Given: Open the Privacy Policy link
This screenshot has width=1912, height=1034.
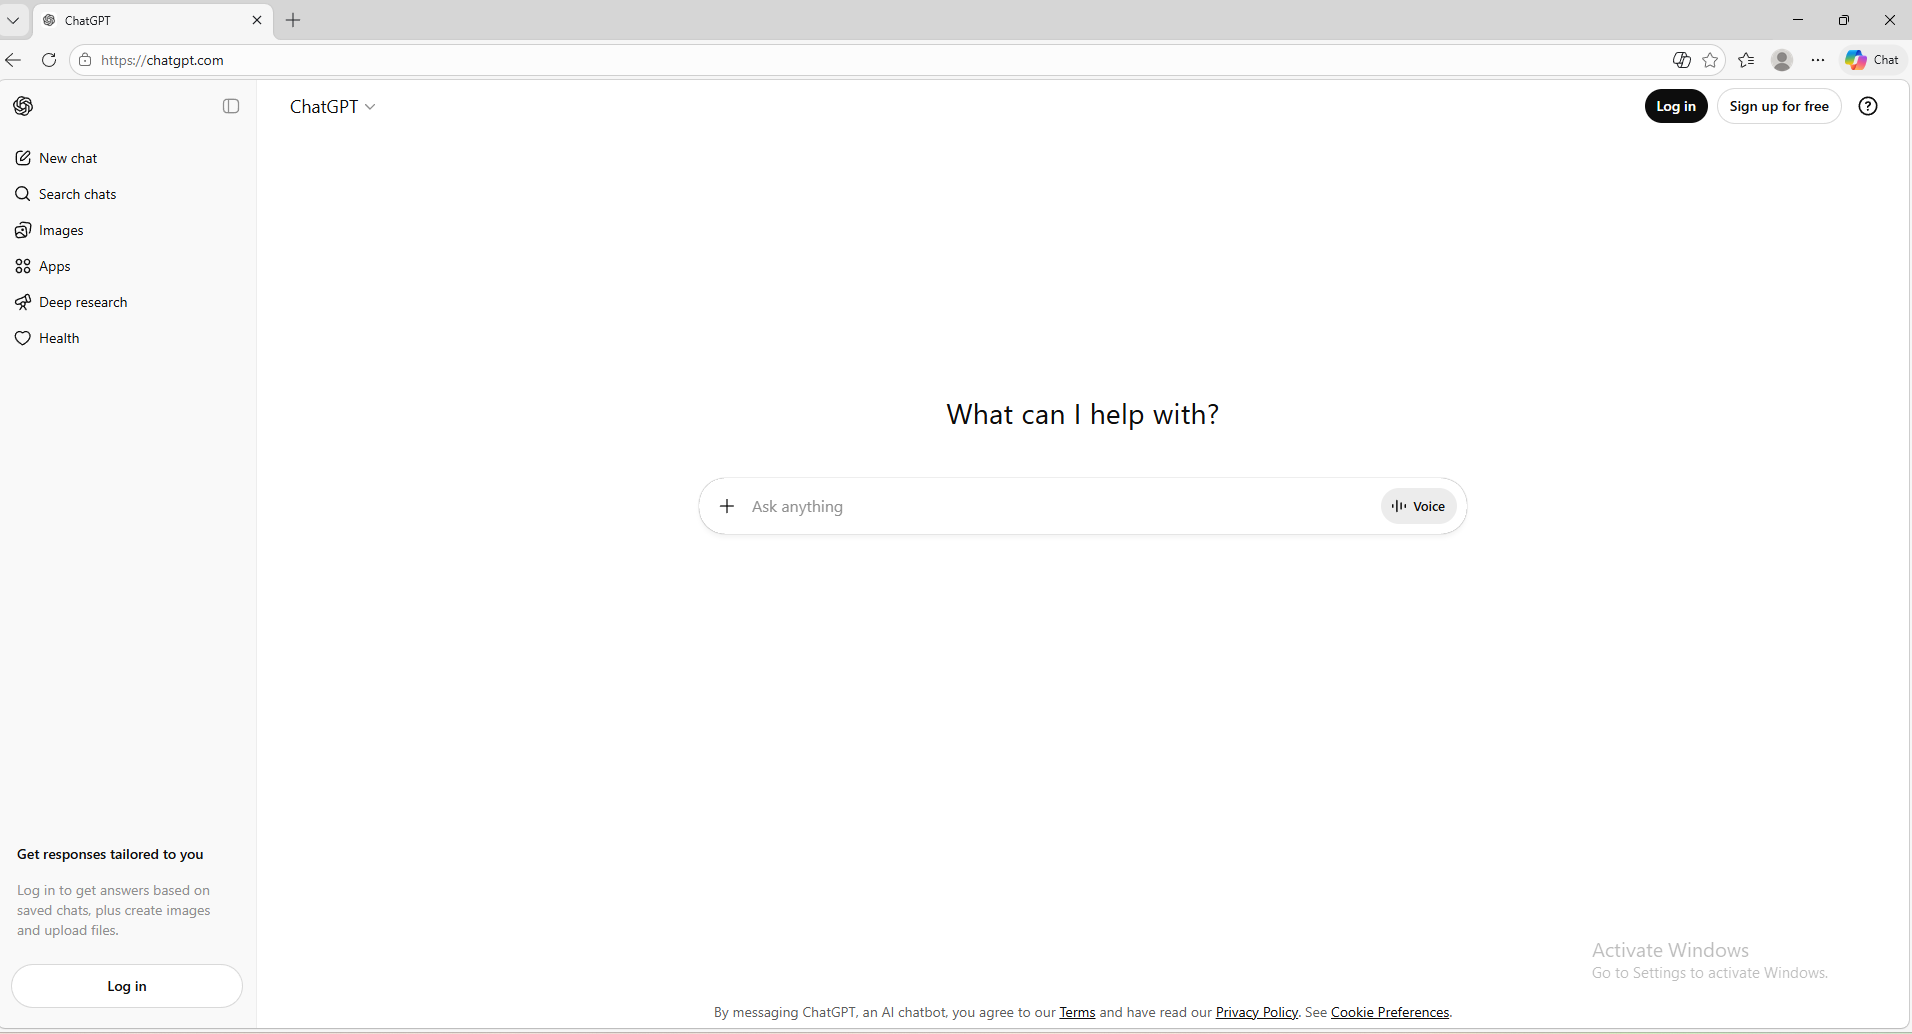Looking at the screenshot, I should tap(1256, 1012).
